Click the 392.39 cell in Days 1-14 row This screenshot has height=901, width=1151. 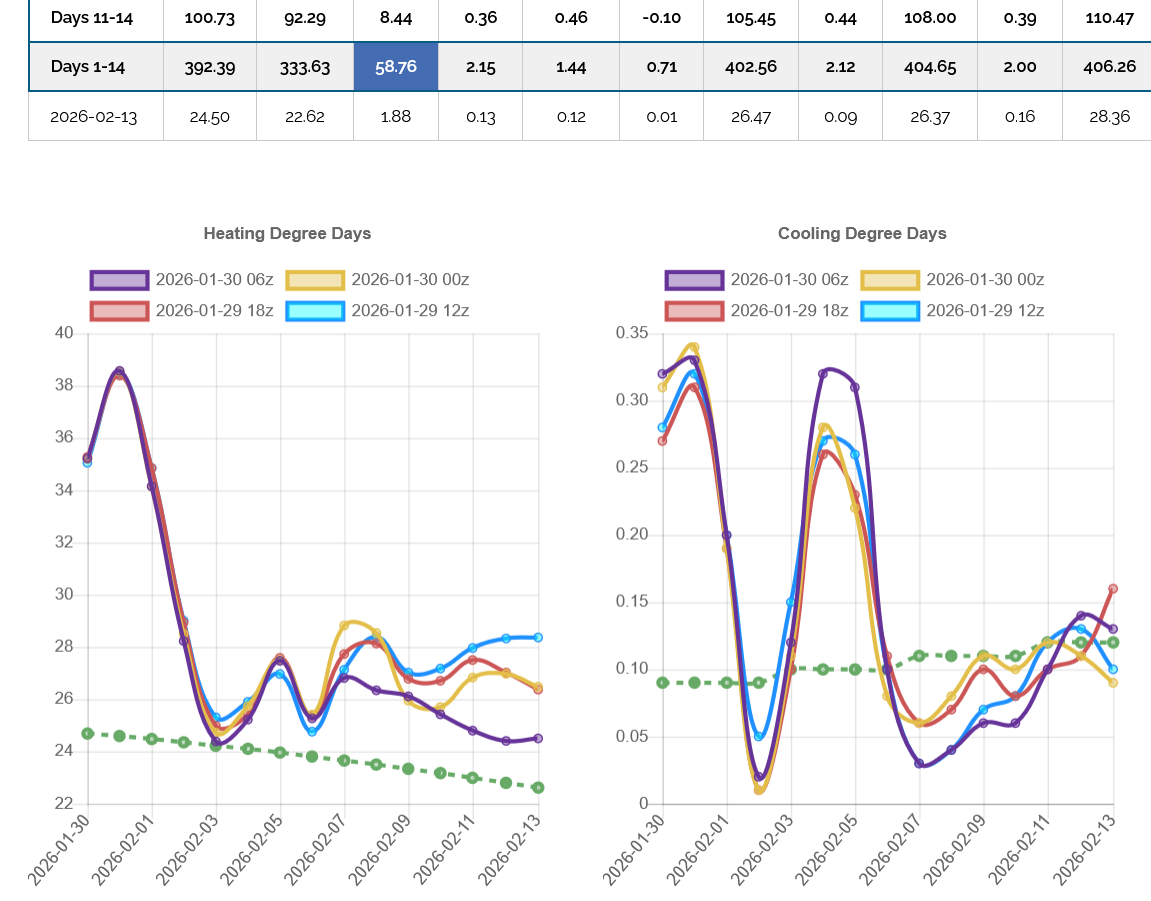coord(210,67)
